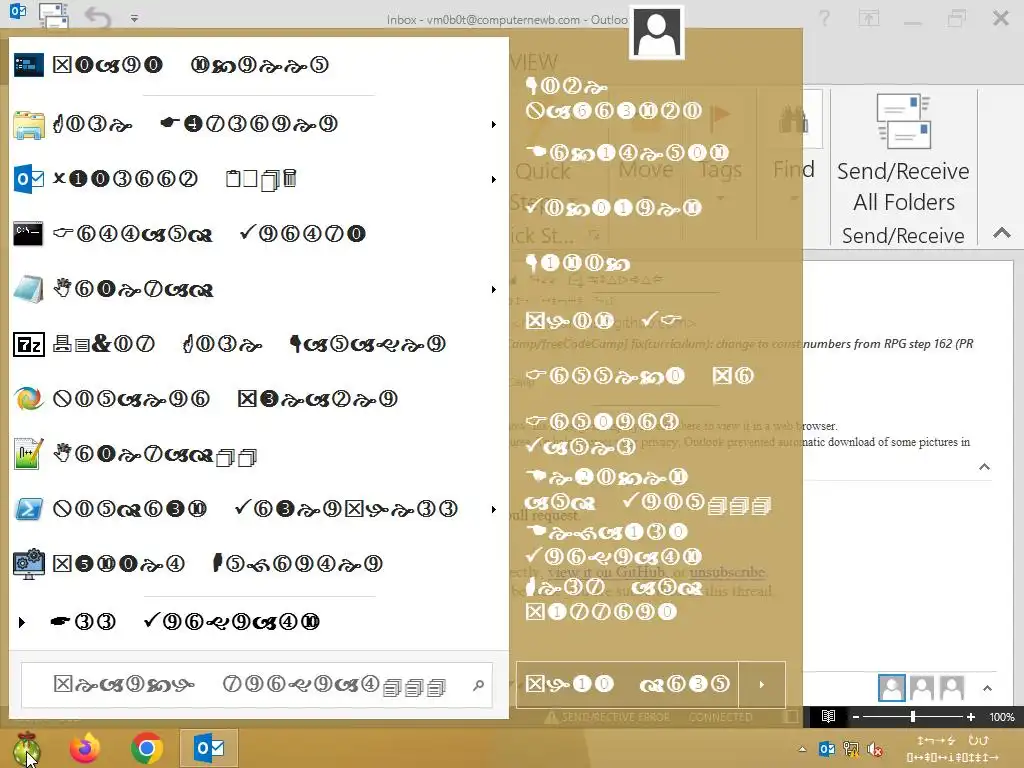Show hidden icons arrow in the system tray

[802, 749]
